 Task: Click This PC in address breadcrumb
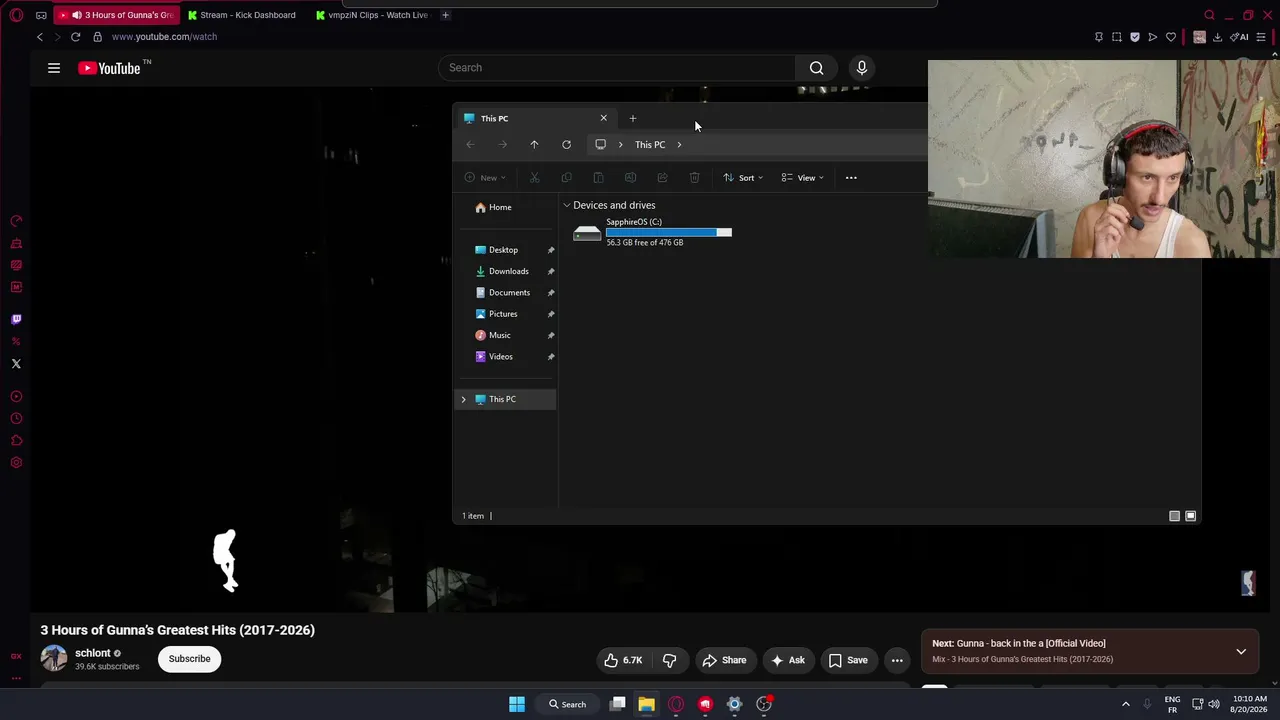tap(650, 145)
